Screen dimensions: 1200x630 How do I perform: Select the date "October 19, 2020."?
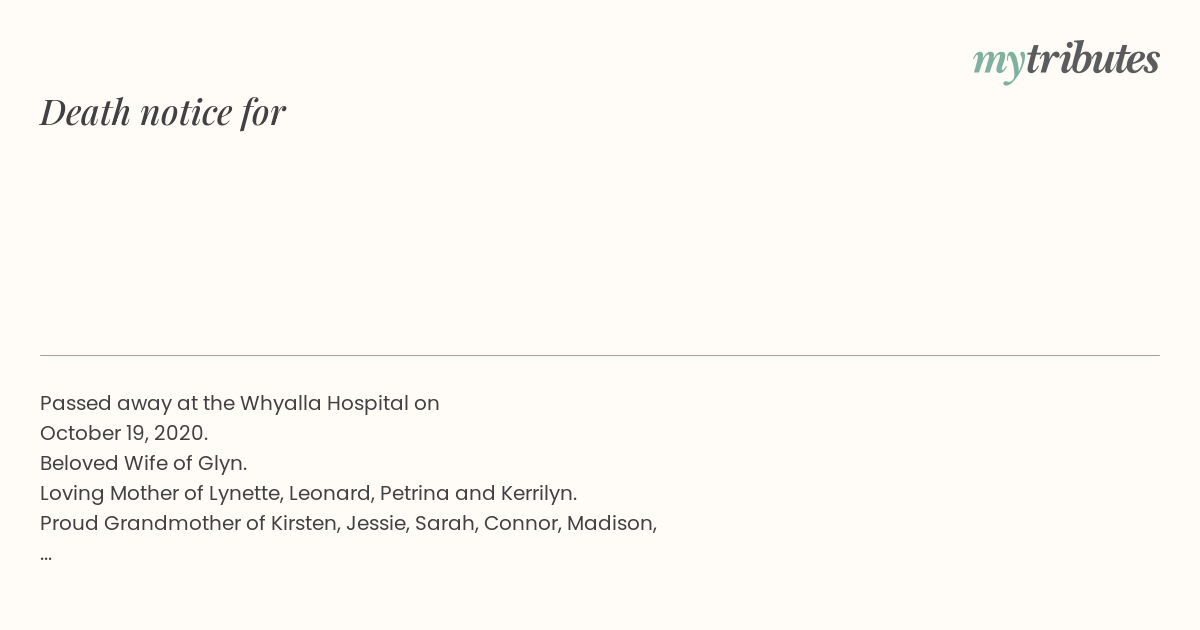point(124,433)
